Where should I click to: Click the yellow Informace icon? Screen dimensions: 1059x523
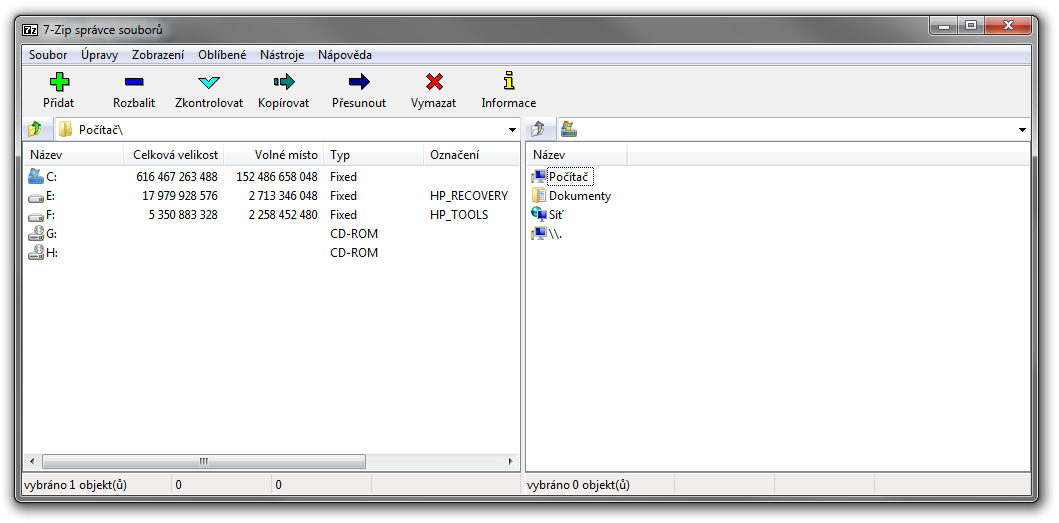(x=509, y=81)
